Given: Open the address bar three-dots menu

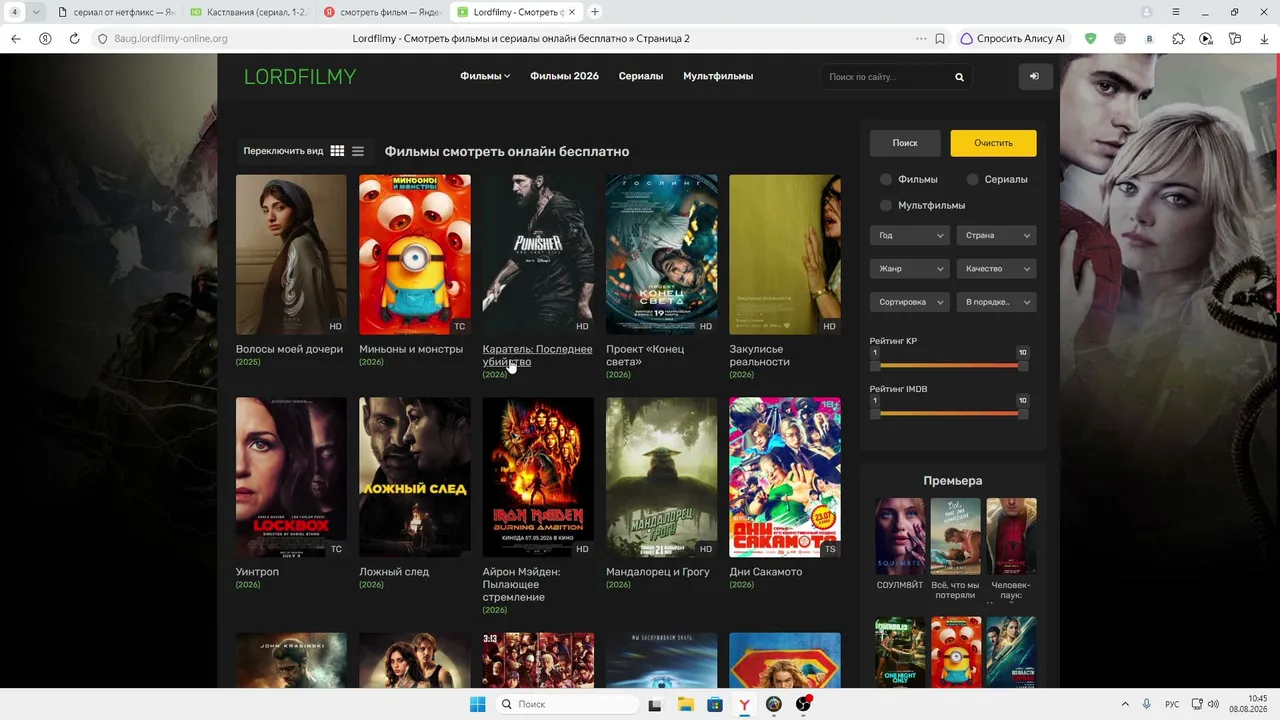Looking at the screenshot, I should (x=921, y=39).
